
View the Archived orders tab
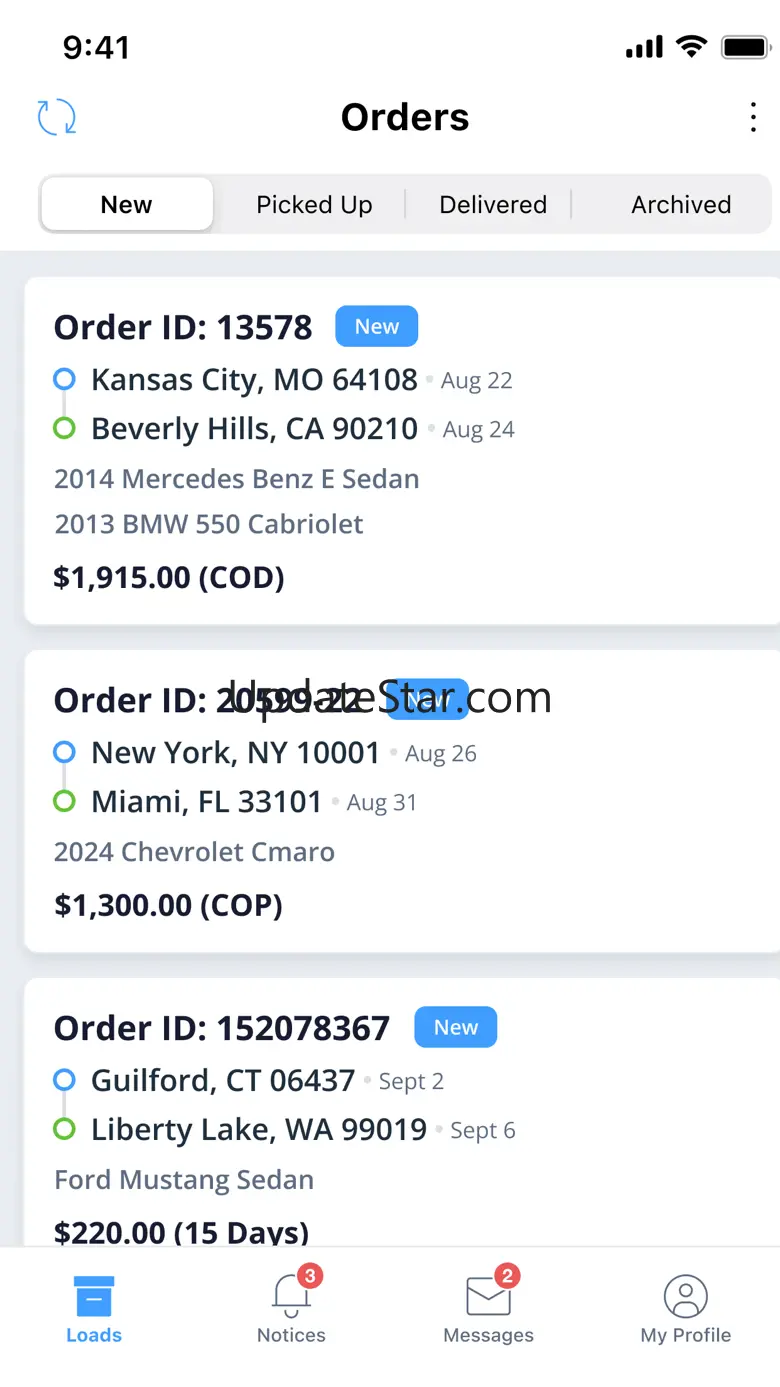[681, 205]
